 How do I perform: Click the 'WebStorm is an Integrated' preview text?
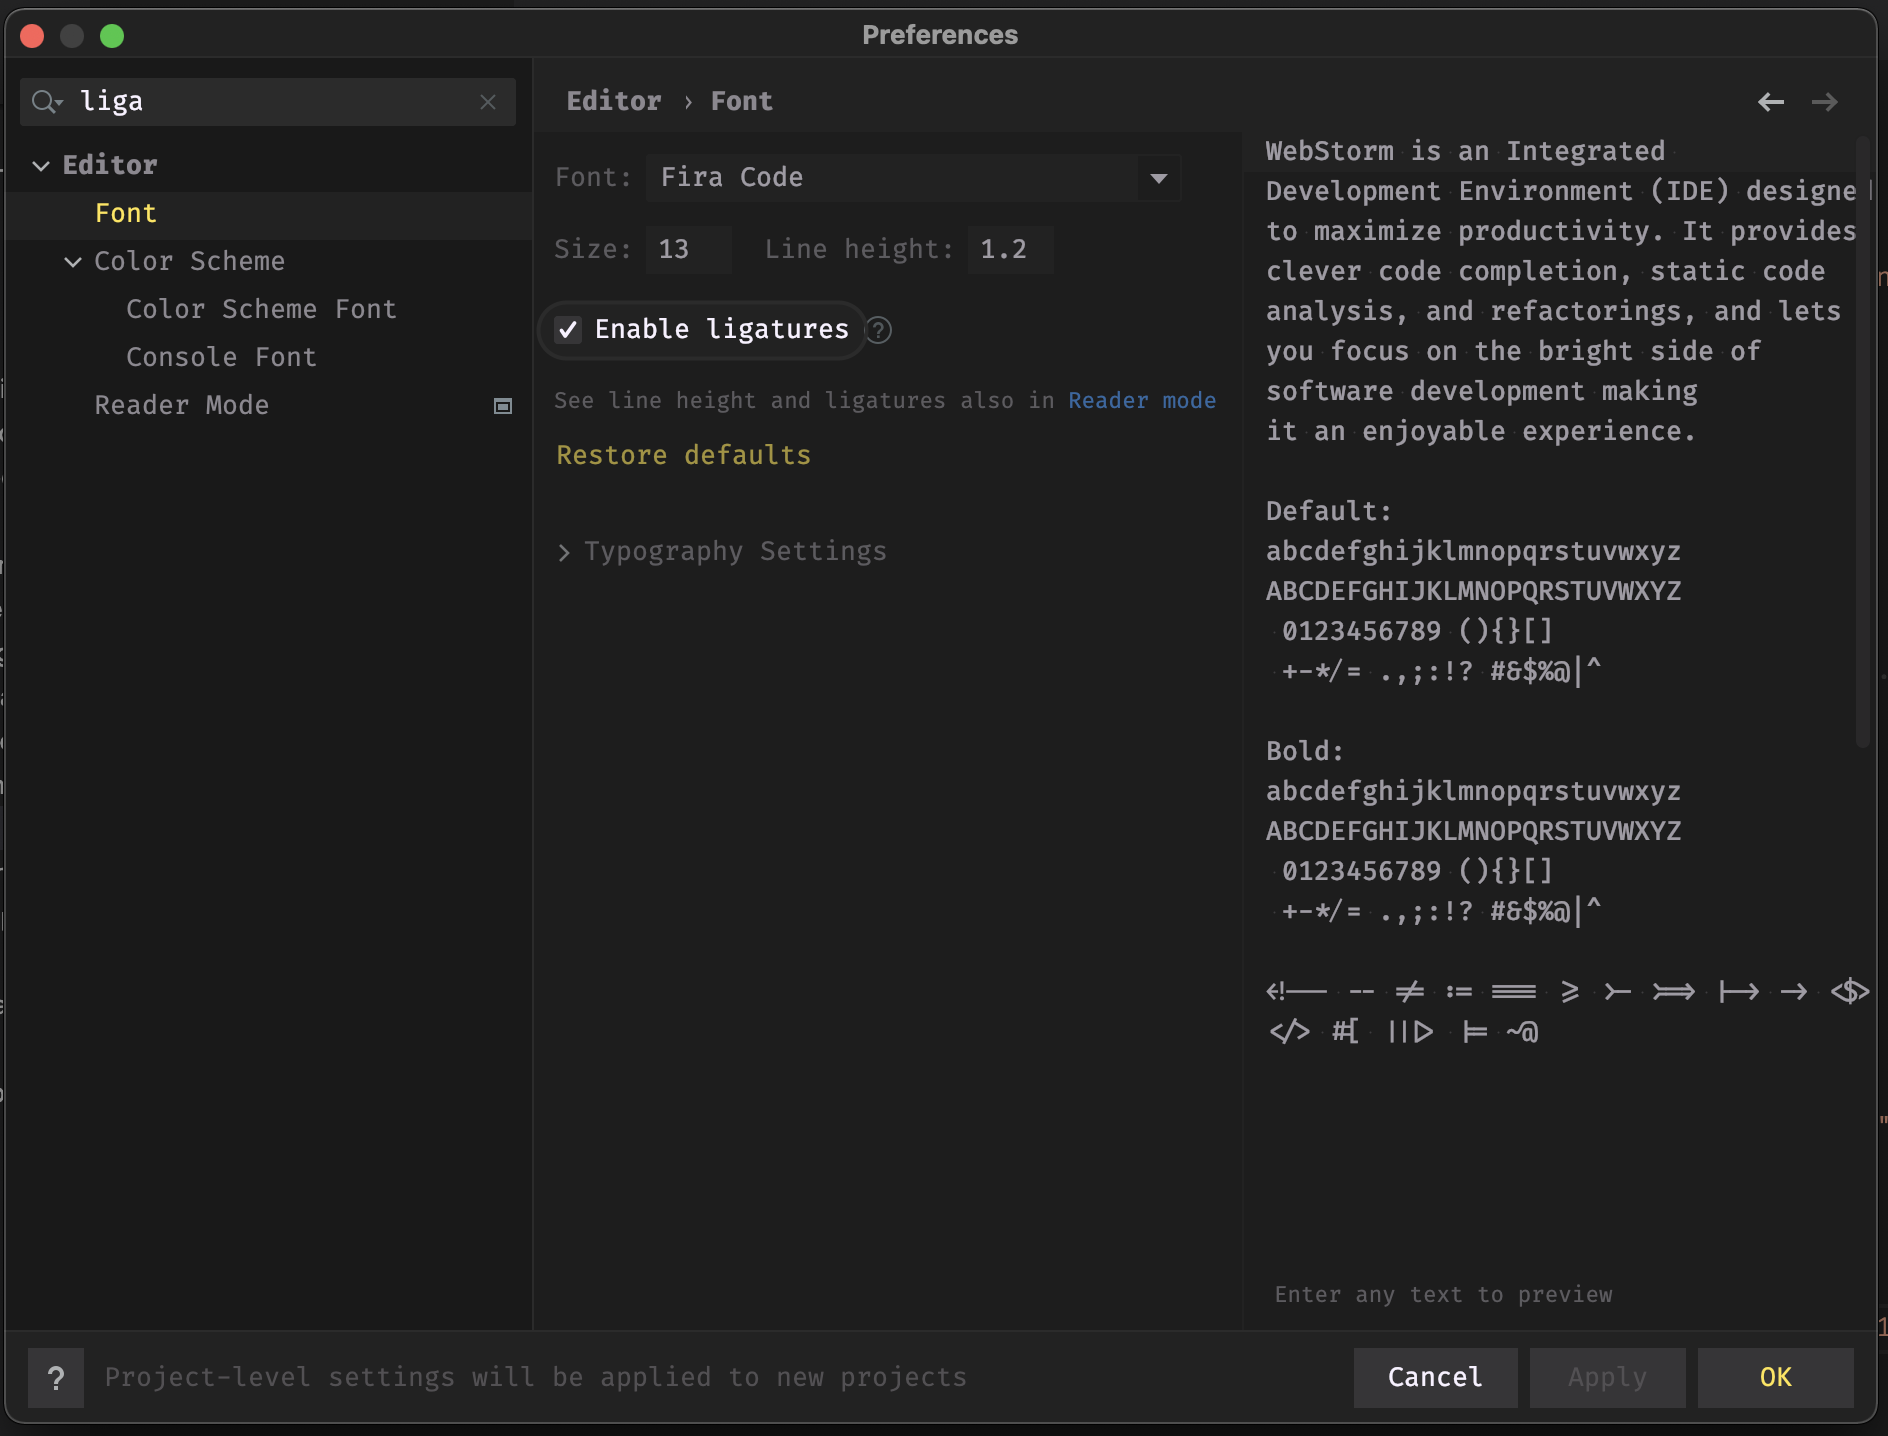click(x=1465, y=152)
